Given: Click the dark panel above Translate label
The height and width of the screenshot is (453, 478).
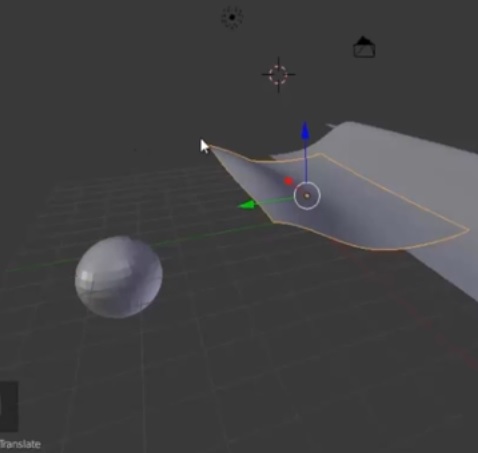Looking at the screenshot, I should pyautogui.click(x=9, y=407).
